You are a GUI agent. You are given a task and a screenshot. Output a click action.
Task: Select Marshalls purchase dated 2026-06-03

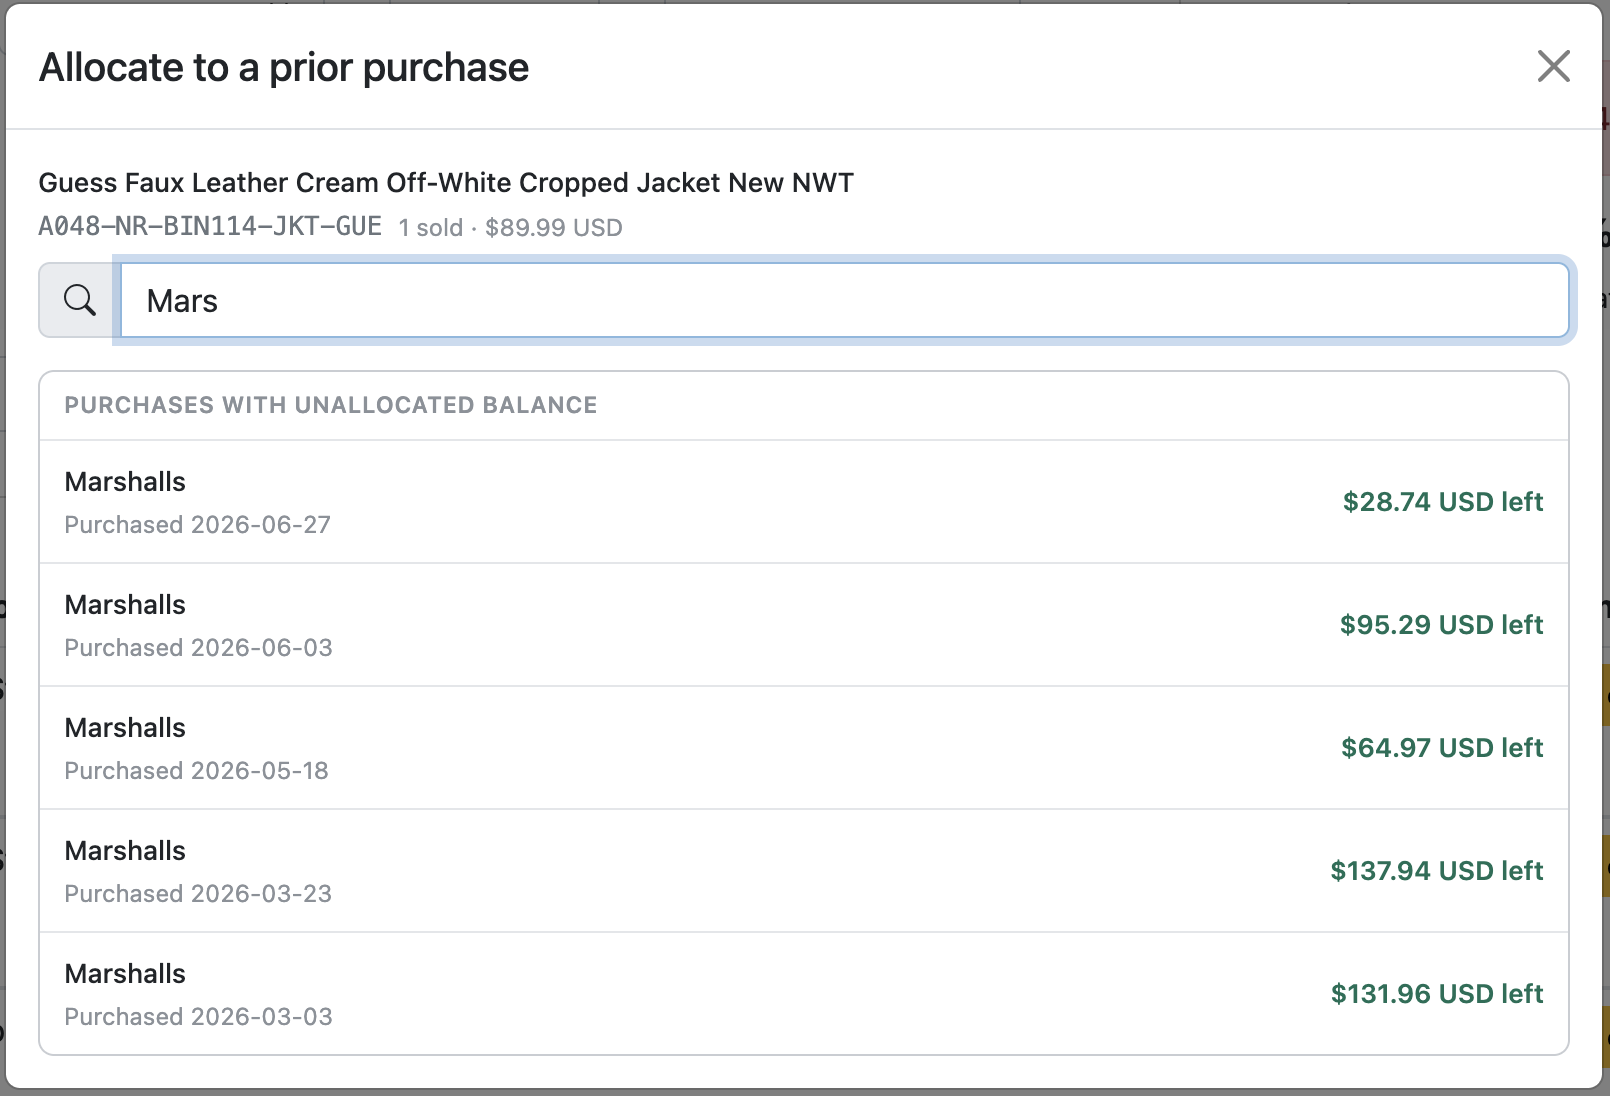(x=804, y=625)
